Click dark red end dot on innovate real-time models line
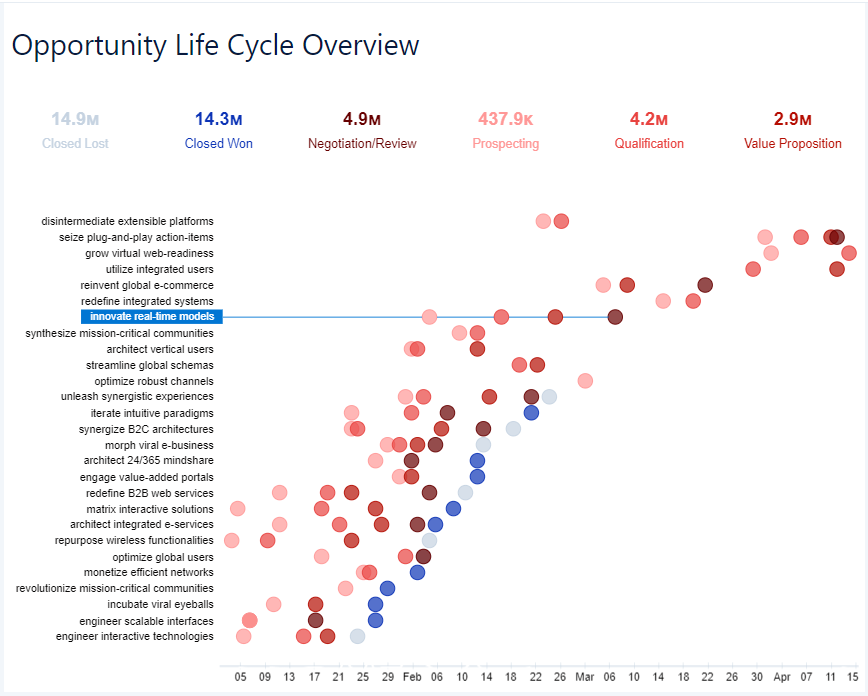868x696 pixels. [x=615, y=317]
